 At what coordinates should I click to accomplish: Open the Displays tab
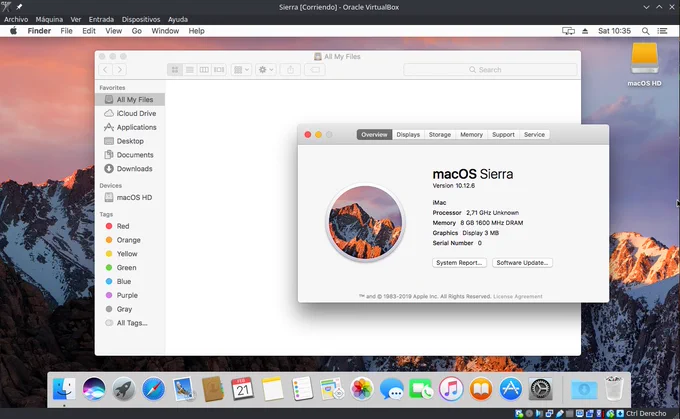tap(408, 134)
